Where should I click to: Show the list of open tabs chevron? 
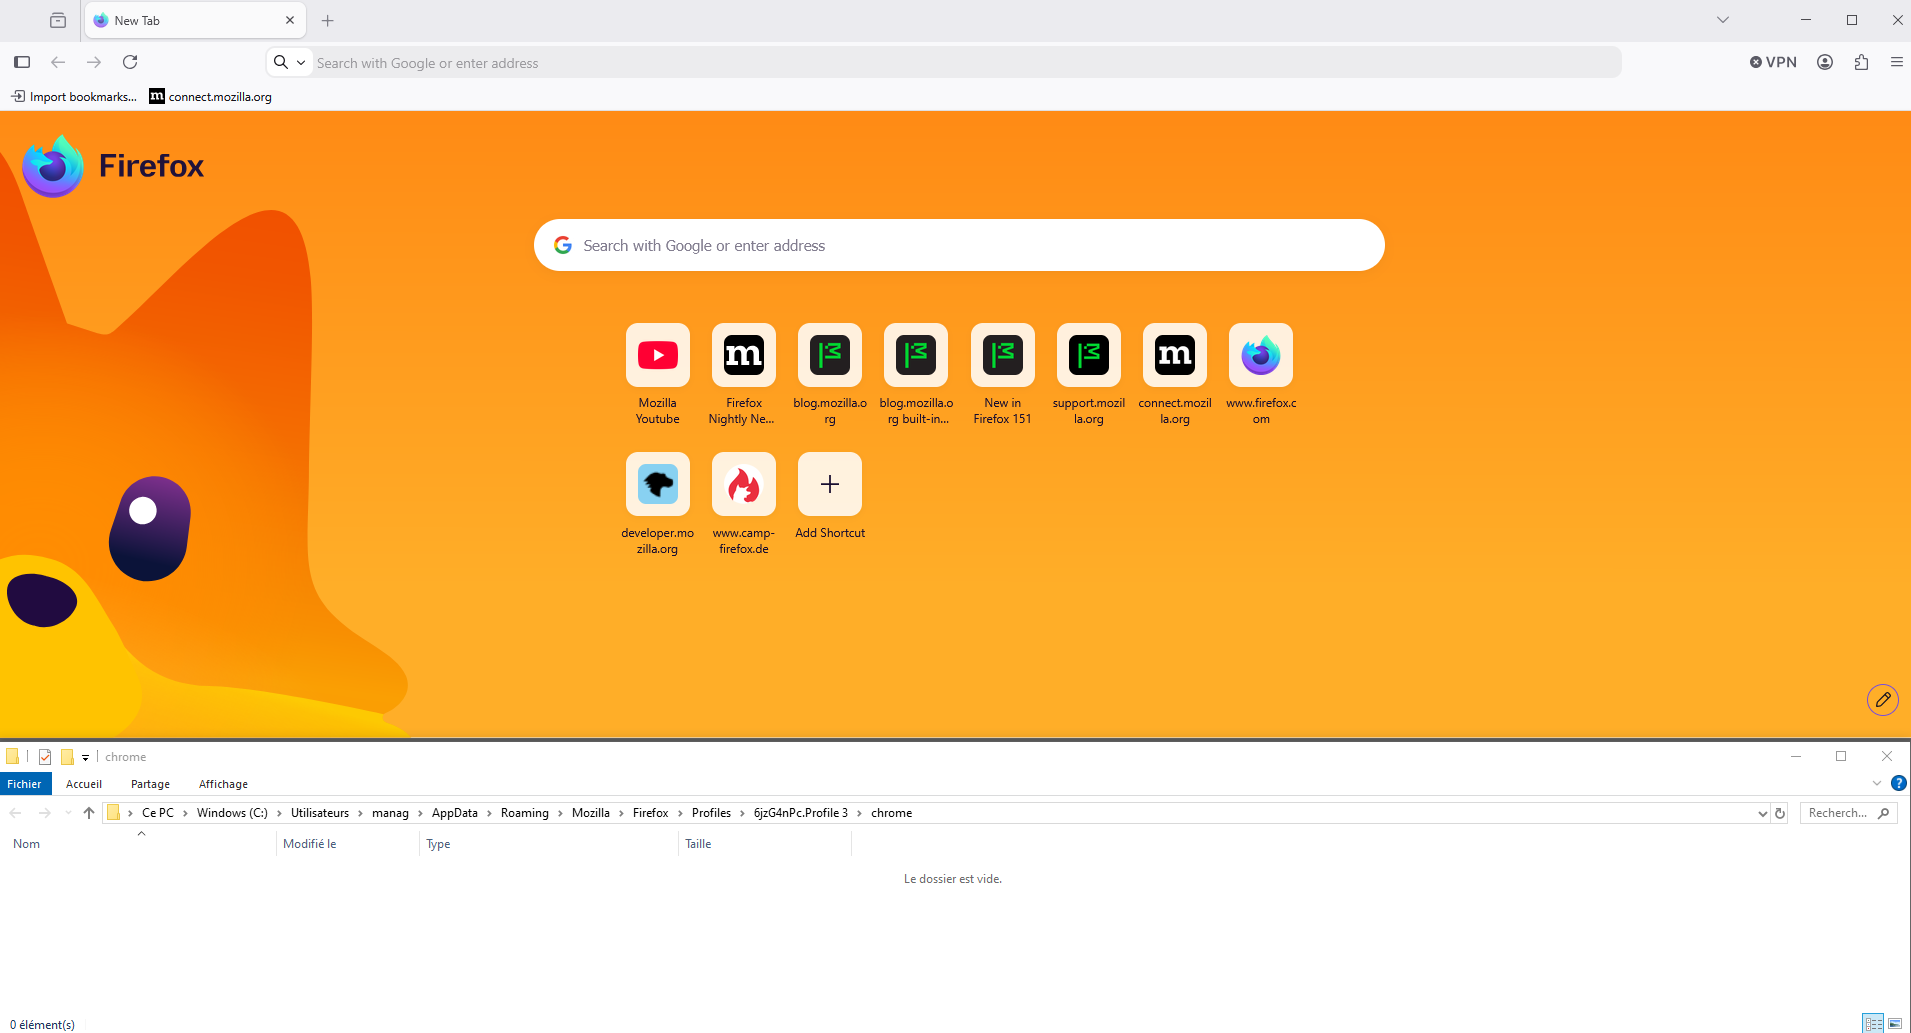tap(1723, 20)
